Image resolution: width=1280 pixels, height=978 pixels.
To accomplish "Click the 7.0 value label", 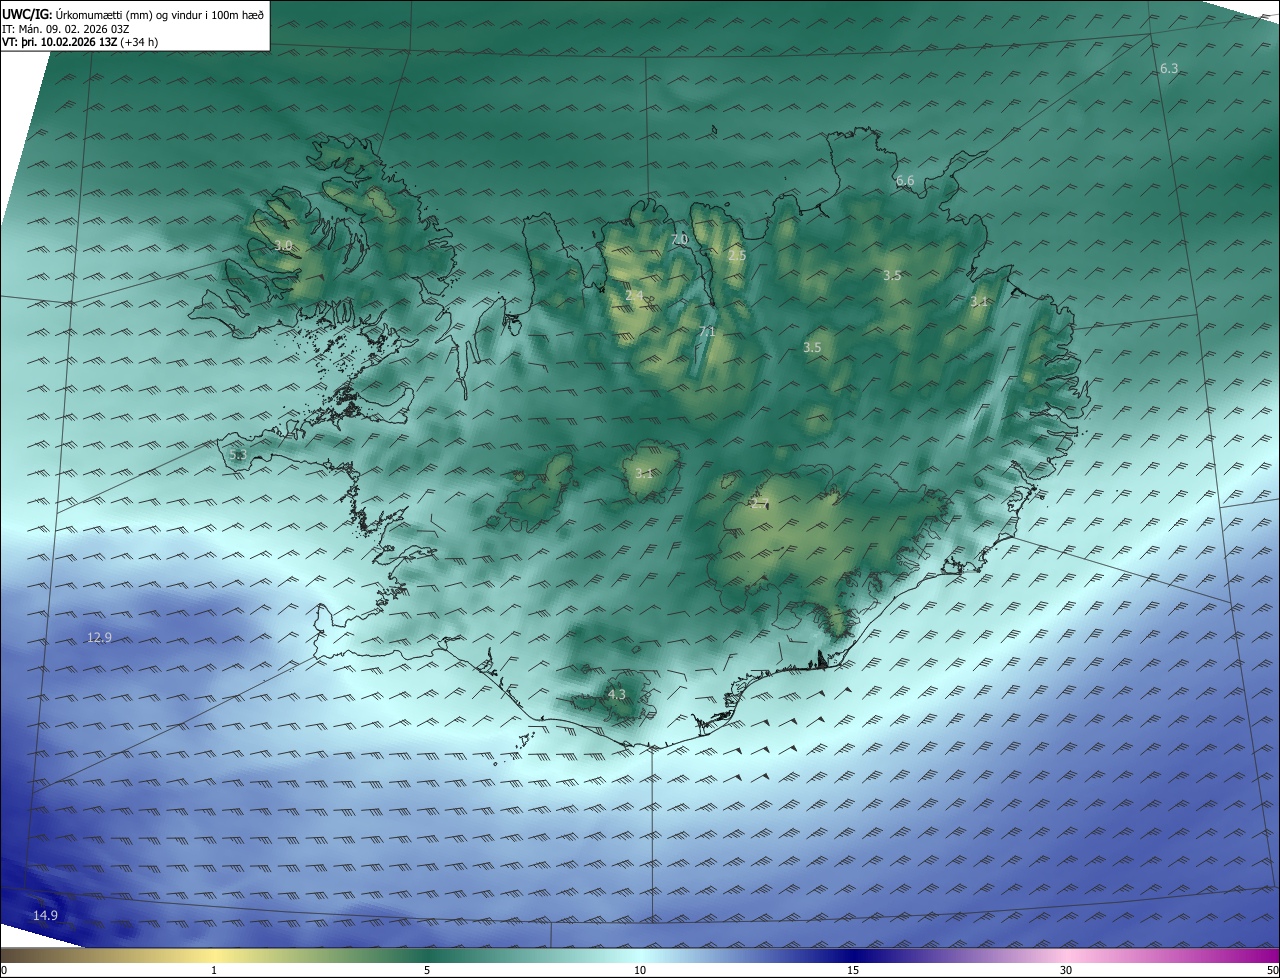I will tap(679, 240).
